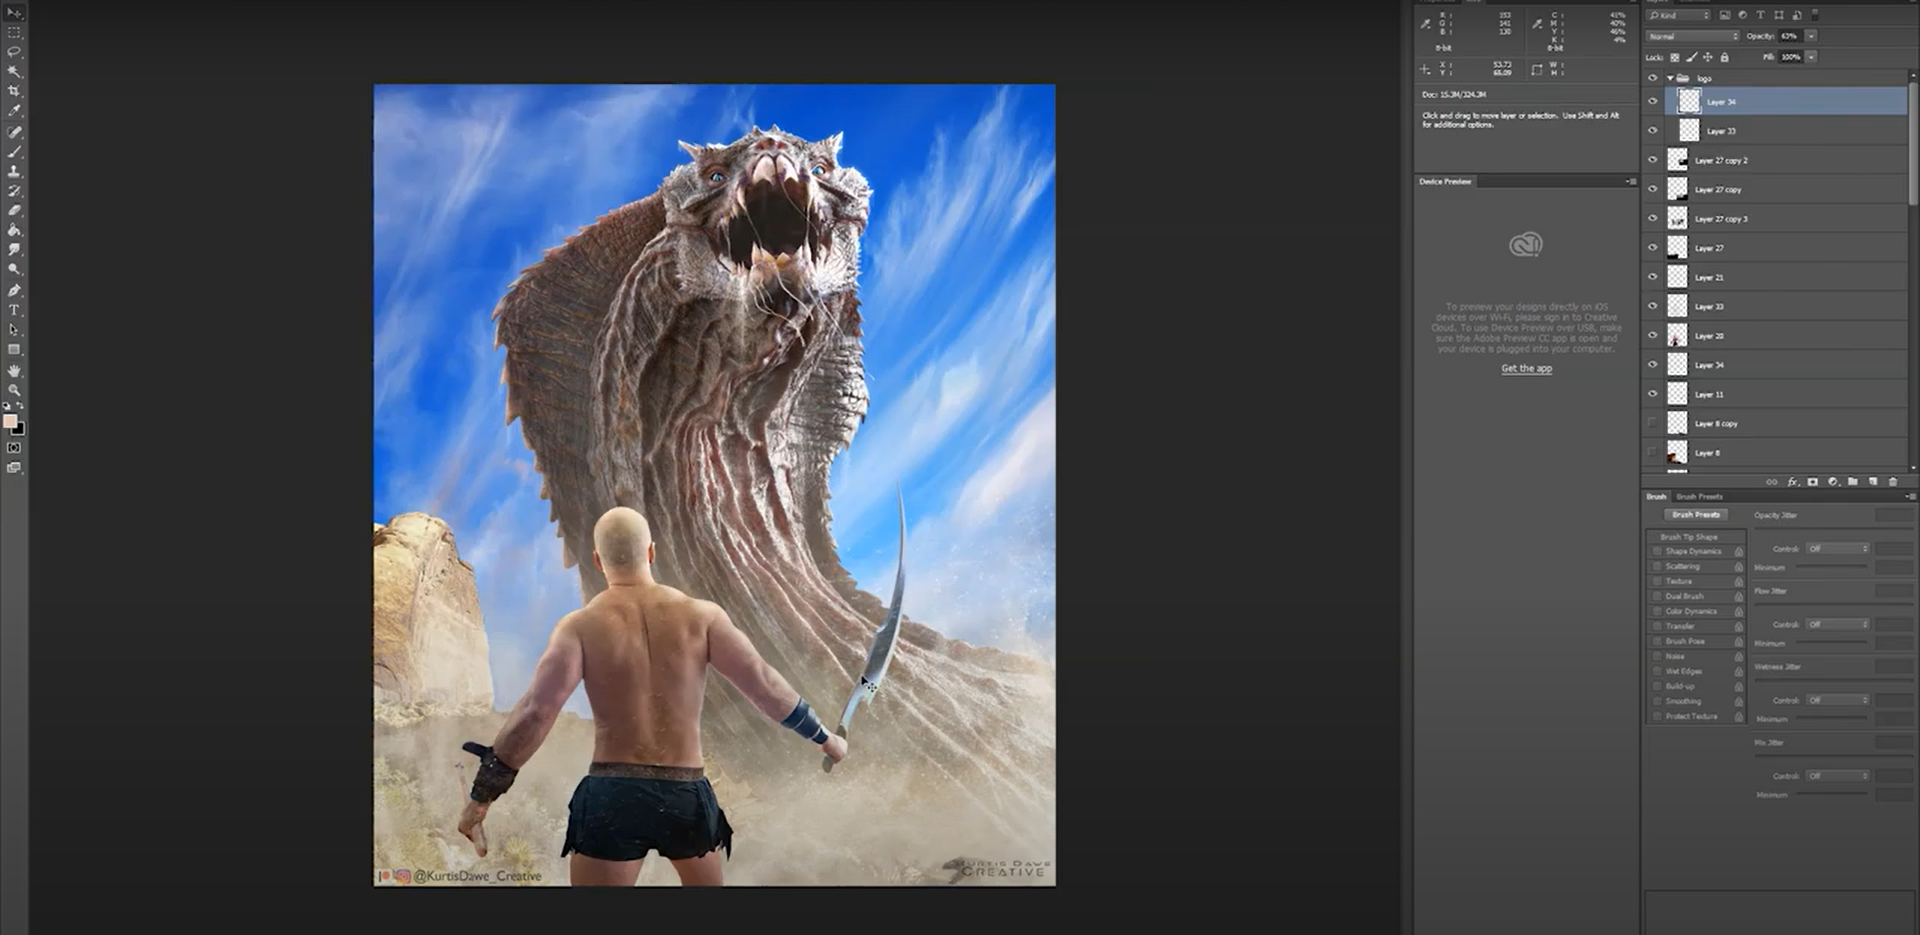Hide the logo group using its eye icon

point(1653,78)
